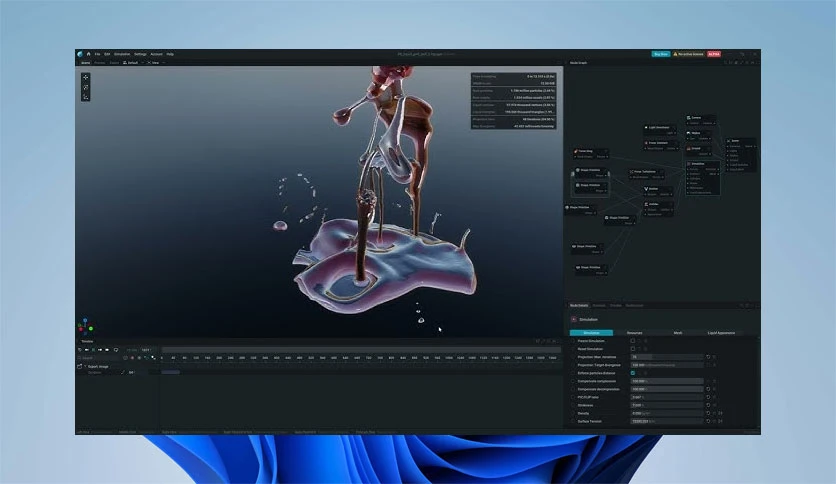Click the application logo icon

(80, 54)
